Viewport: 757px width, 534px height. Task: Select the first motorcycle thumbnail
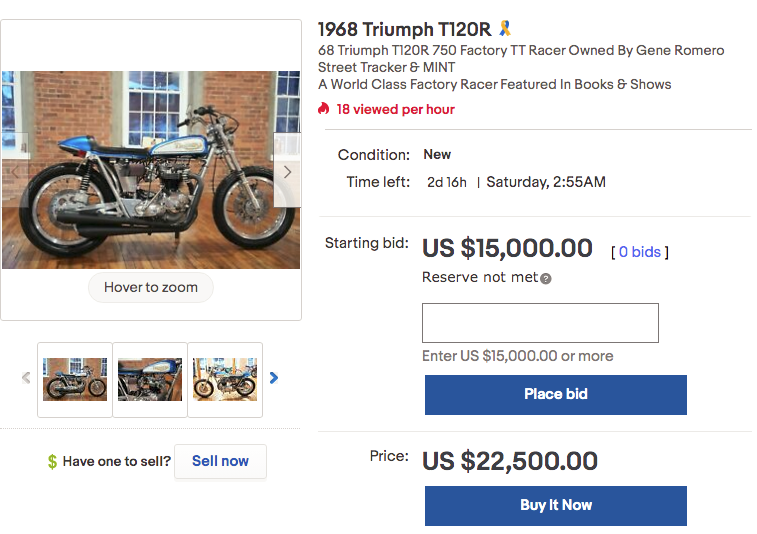pos(75,379)
